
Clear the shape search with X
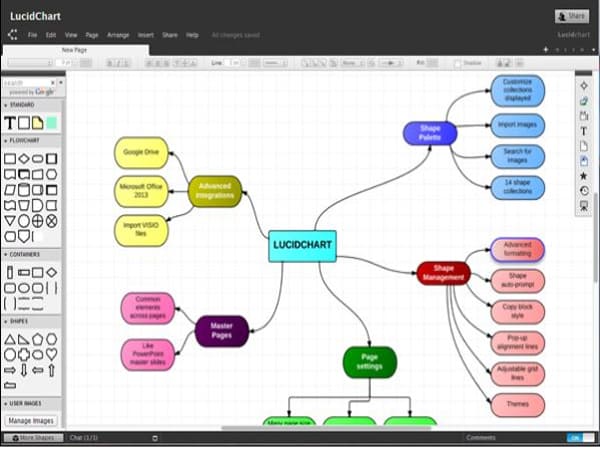(53, 83)
